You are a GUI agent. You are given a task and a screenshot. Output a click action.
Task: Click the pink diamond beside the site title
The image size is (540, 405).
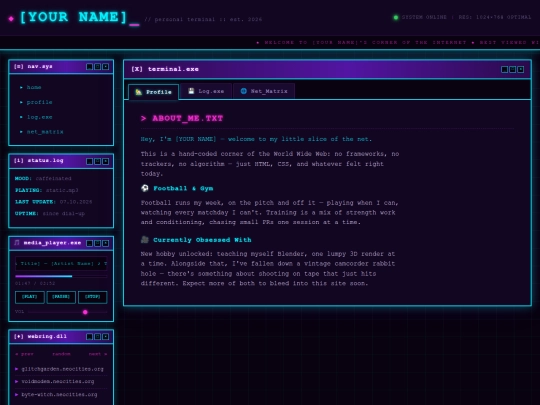pyautogui.click(x=11, y=19)
